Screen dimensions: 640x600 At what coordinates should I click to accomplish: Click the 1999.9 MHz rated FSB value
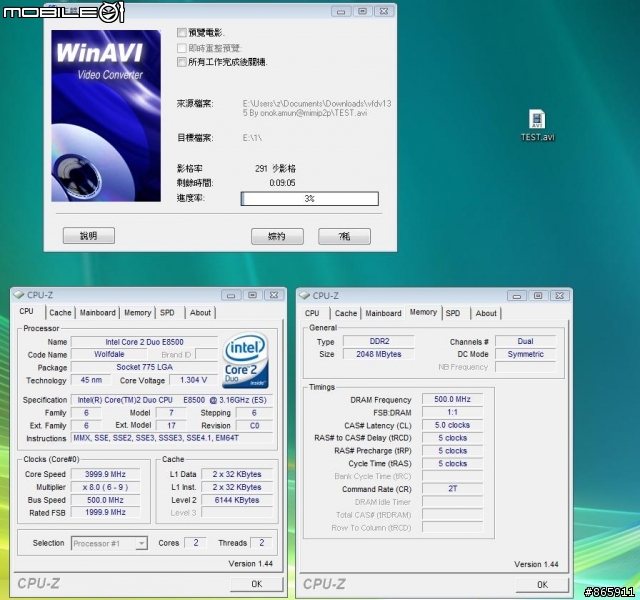click(105, 512)
